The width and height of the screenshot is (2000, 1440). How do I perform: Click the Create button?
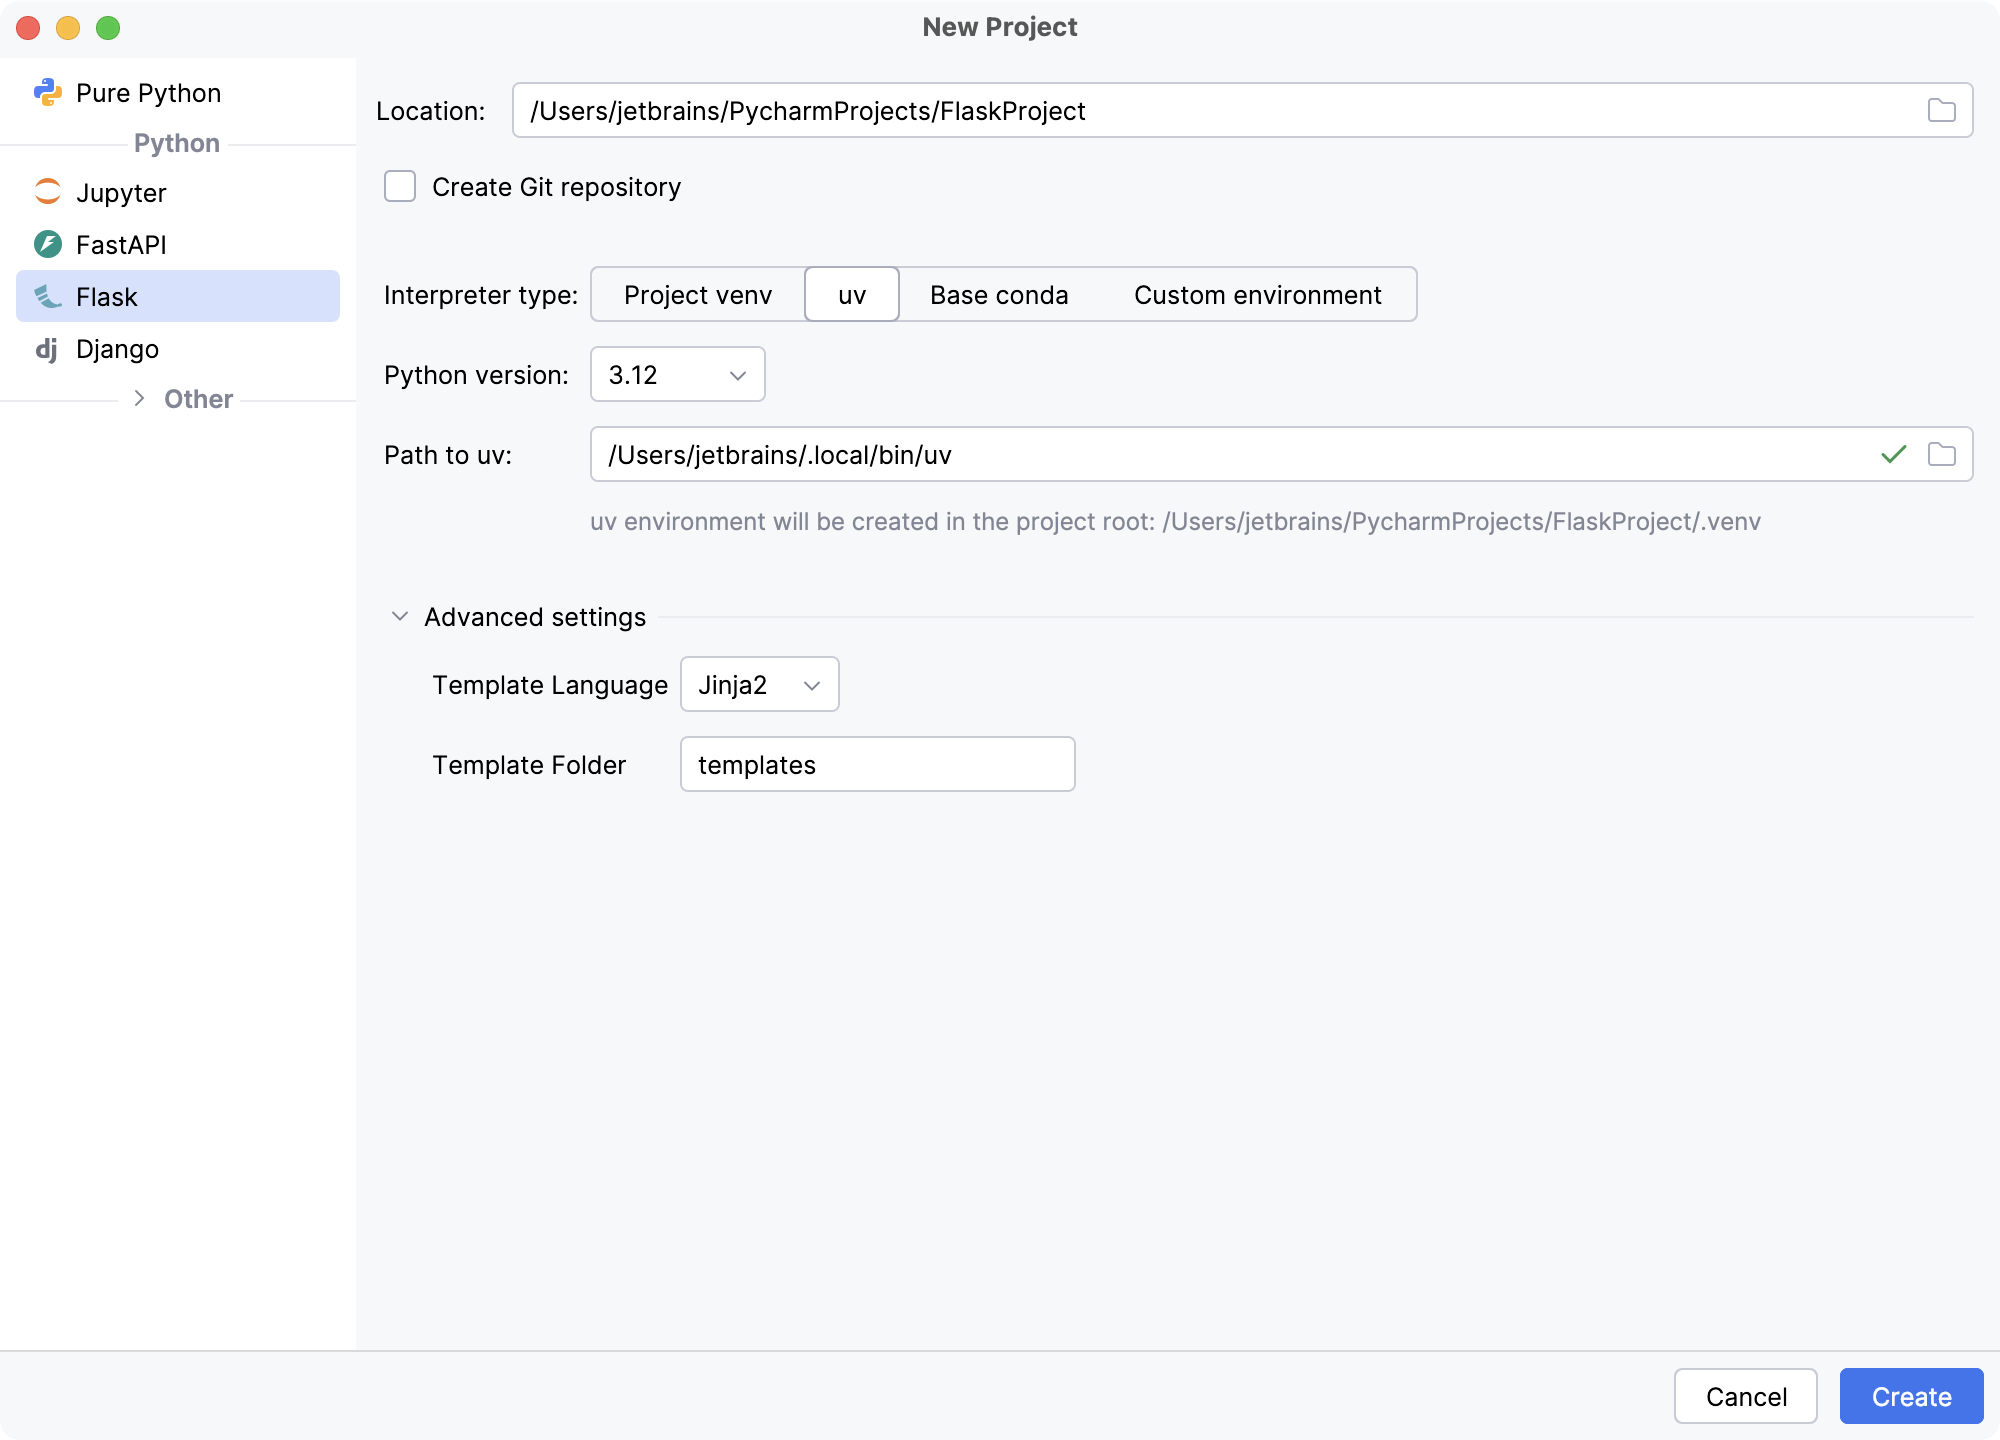(1911, 1396)
